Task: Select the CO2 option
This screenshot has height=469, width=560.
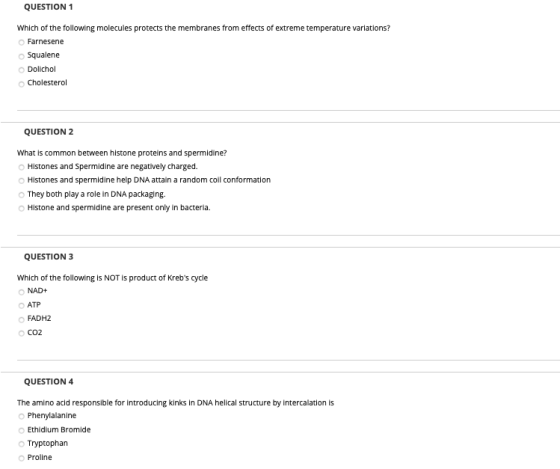Action: point(21,333)
